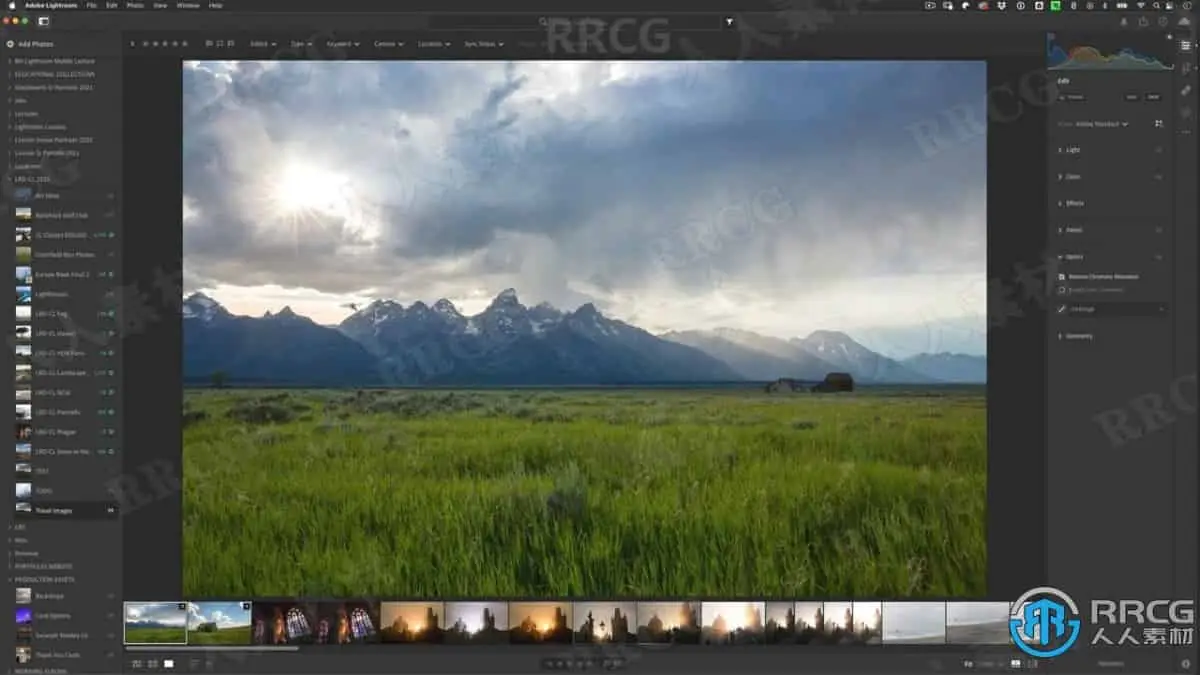
Task: Click the filmstrip horizontal scrollbar
Action: tap(211, 648)
